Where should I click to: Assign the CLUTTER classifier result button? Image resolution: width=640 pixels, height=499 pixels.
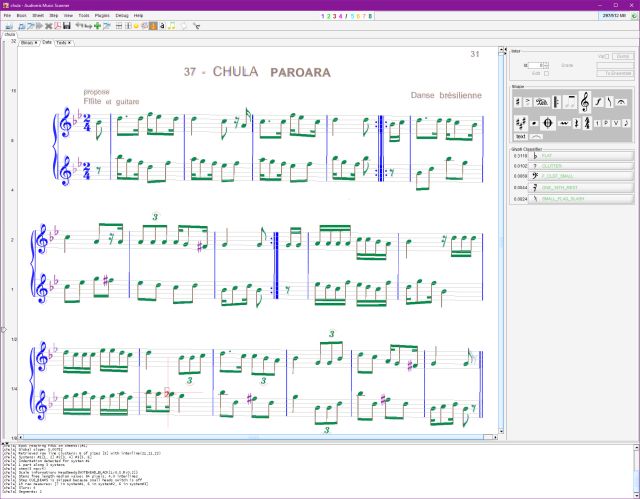[x=581, y=166]
